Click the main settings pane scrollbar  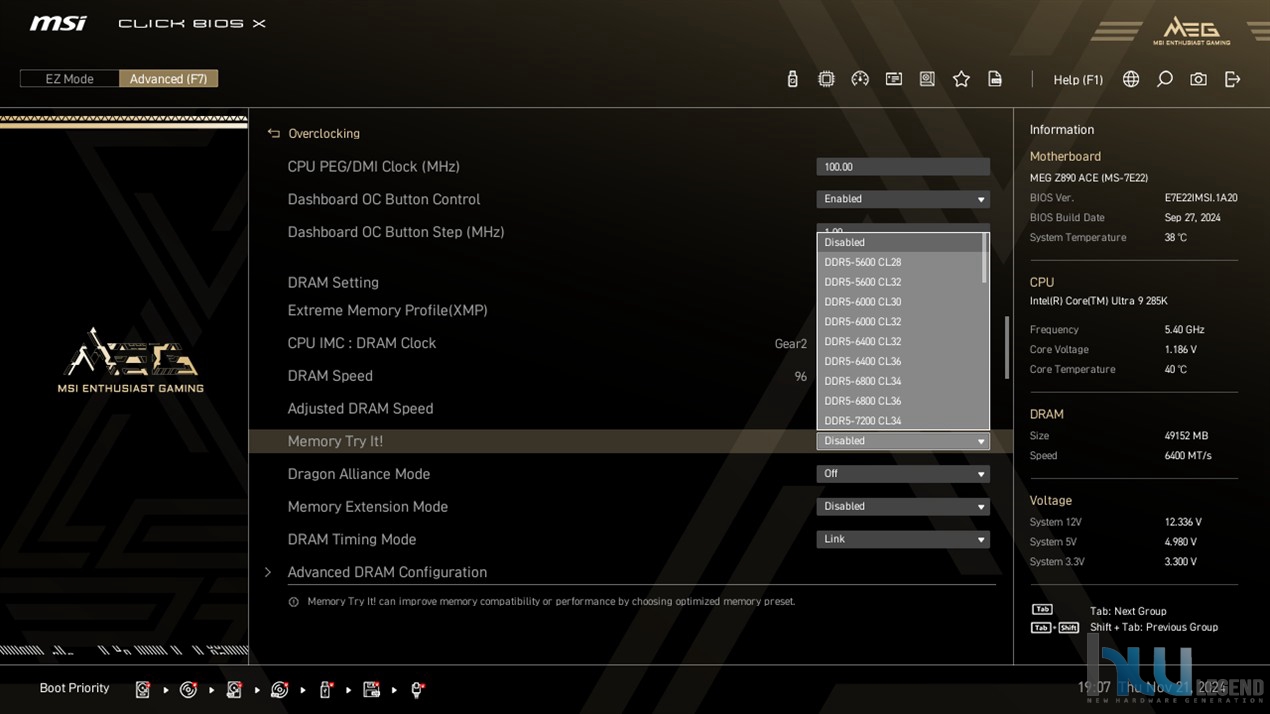[x=1006, y=347]
